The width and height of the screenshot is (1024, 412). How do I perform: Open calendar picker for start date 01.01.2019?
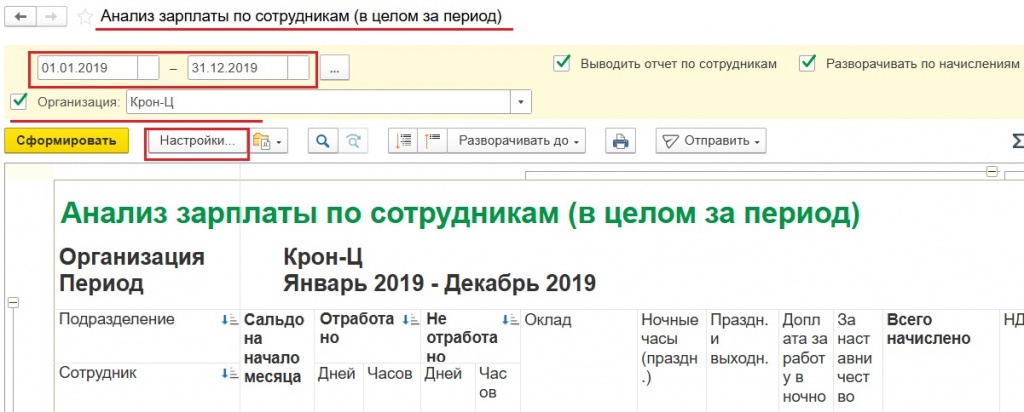pos(150,68)
